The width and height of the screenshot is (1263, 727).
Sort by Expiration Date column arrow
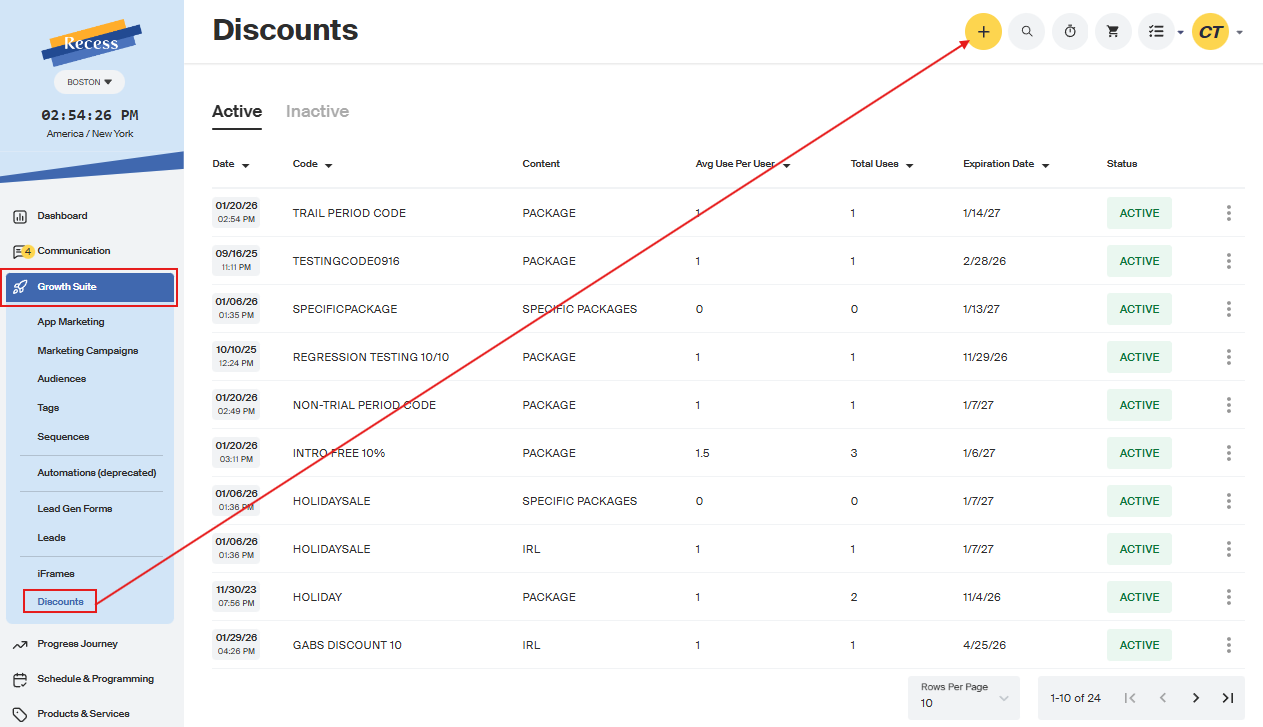pos(1045,165)
